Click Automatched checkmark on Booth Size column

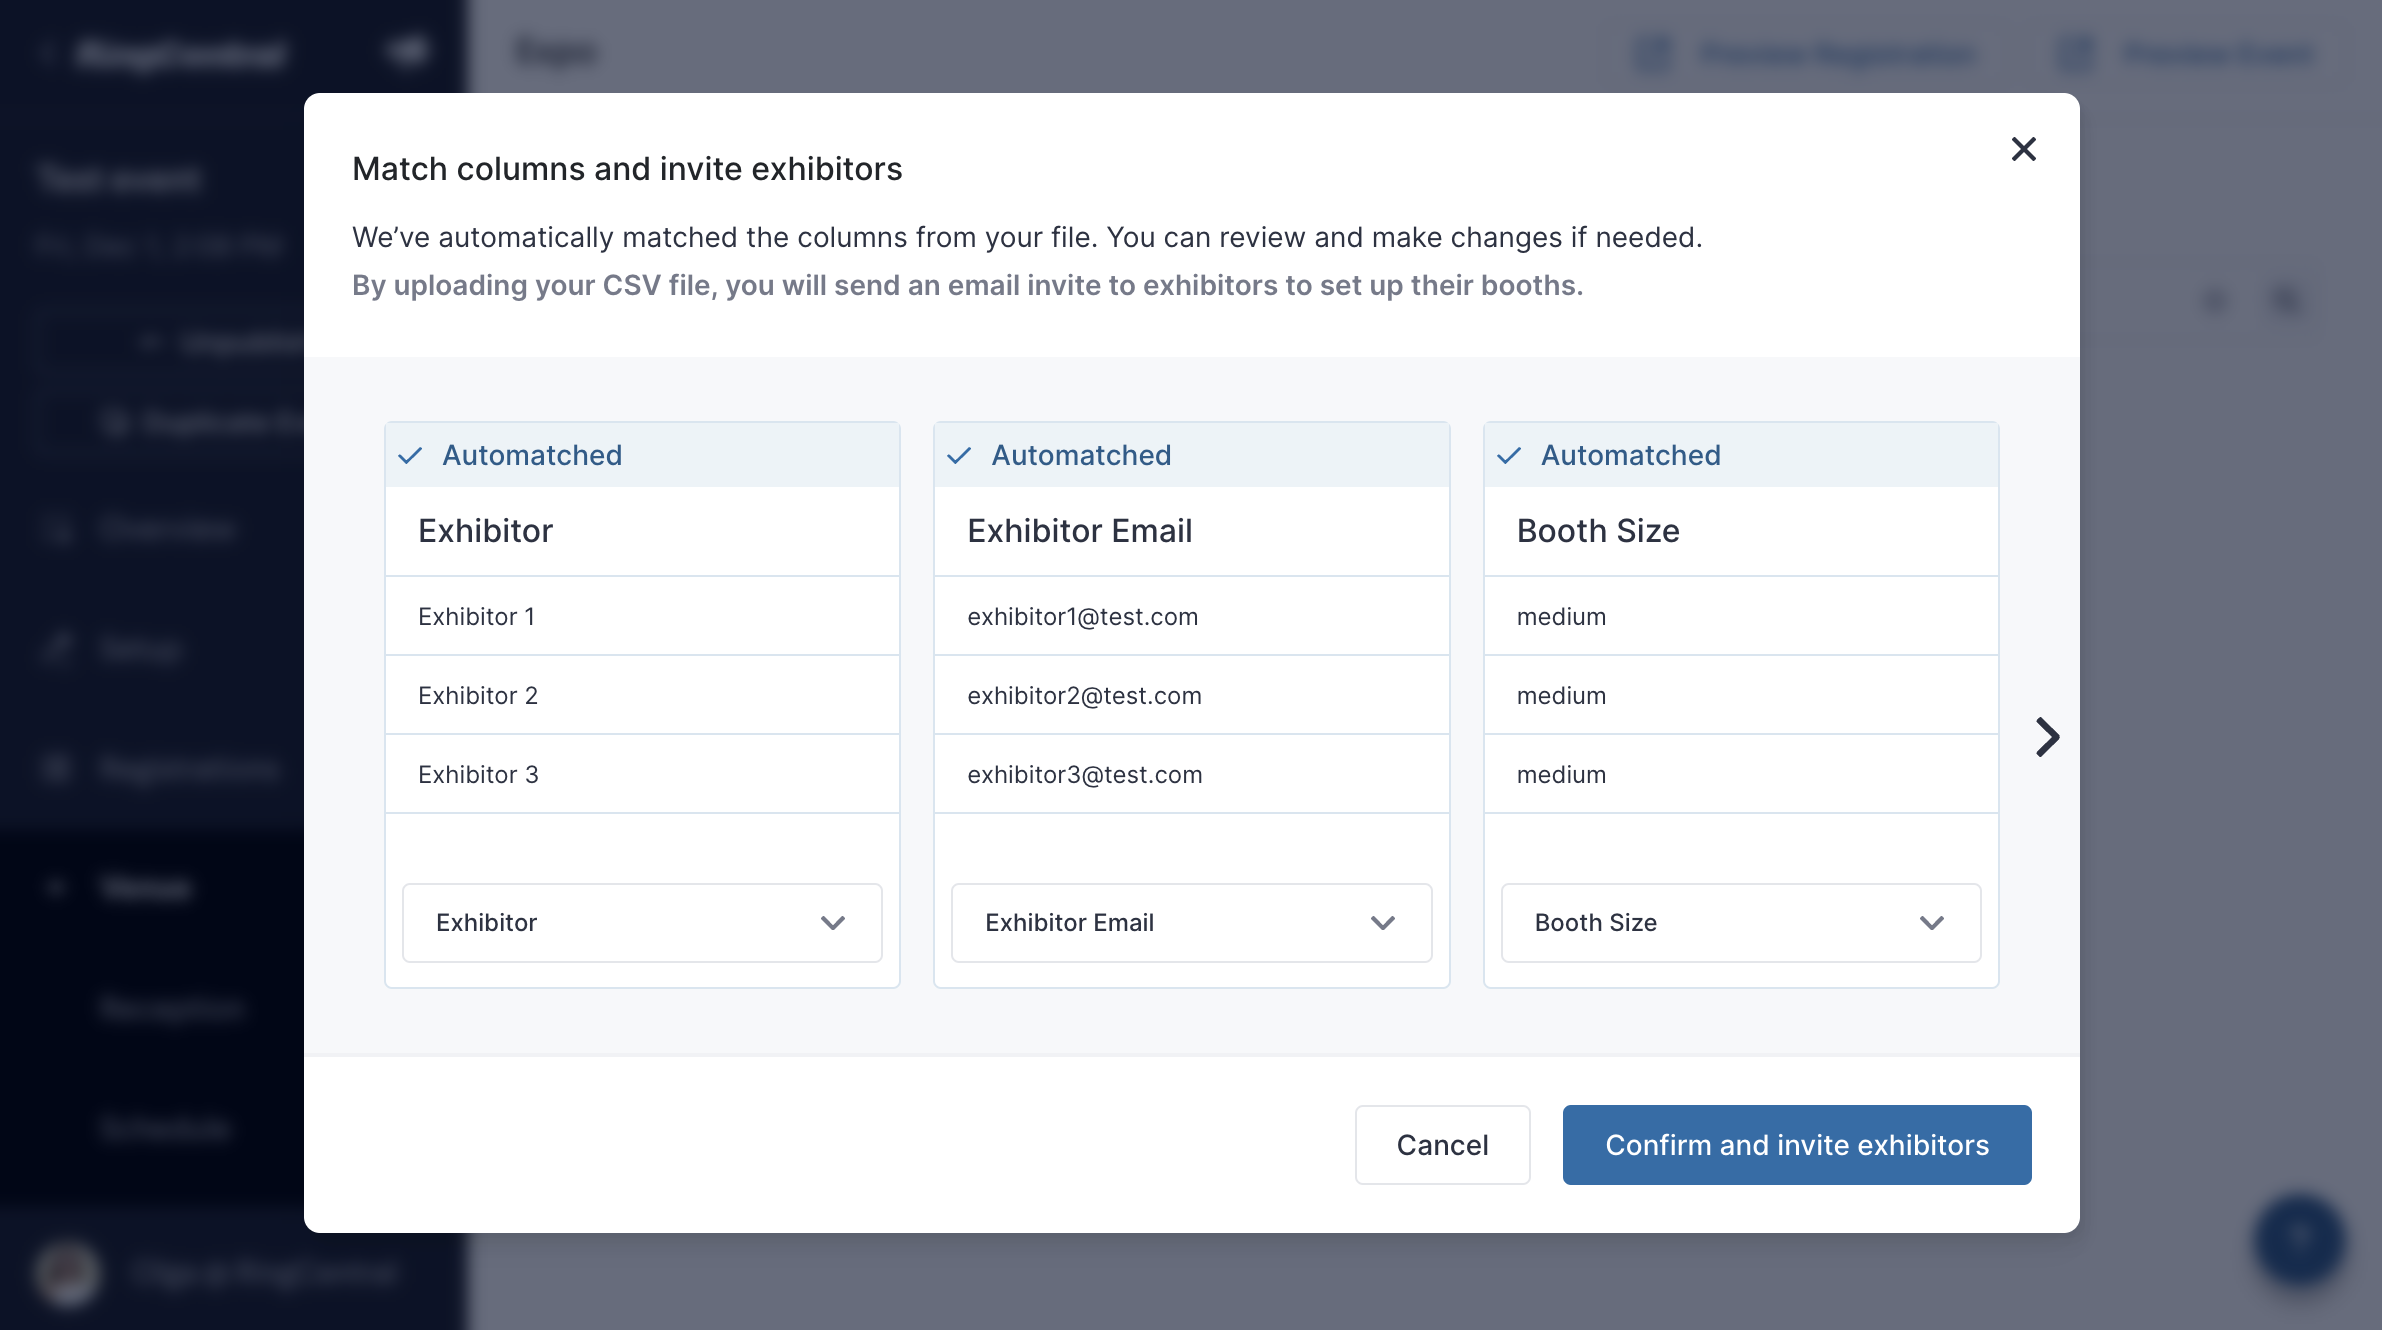1509,456
